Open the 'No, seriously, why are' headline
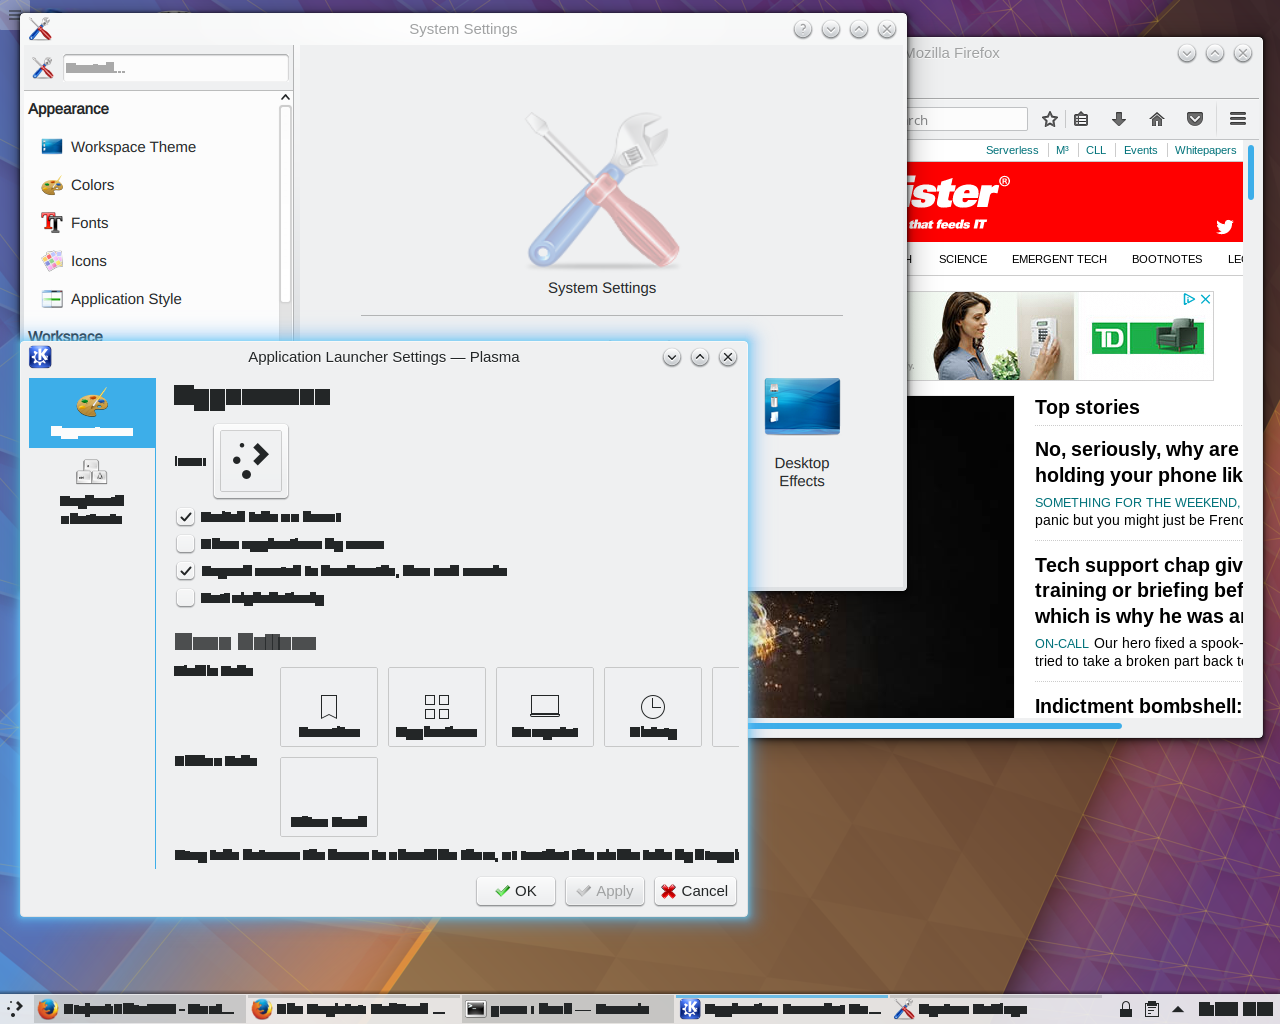 coord(1138,462)
